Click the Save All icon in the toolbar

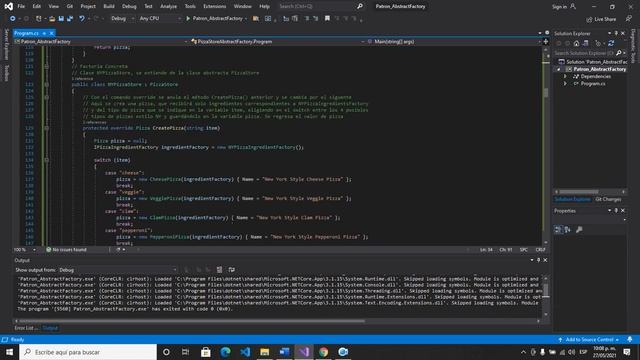70,19
